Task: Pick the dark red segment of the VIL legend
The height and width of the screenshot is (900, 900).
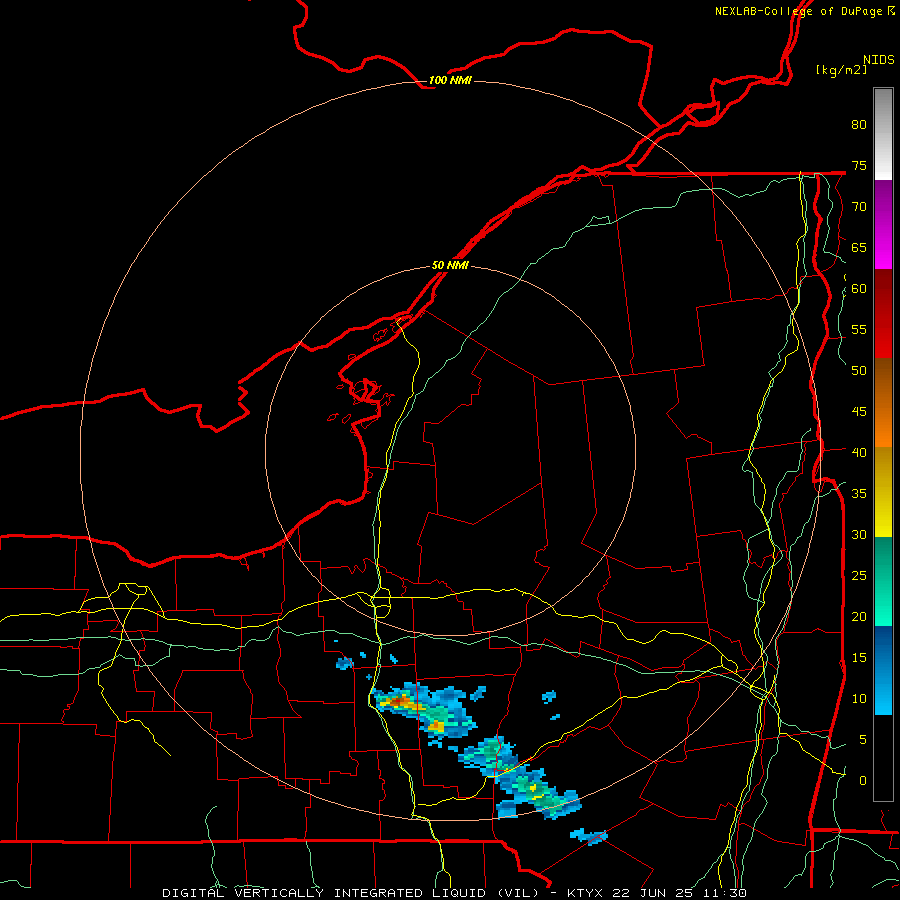Action: (883, 313)
